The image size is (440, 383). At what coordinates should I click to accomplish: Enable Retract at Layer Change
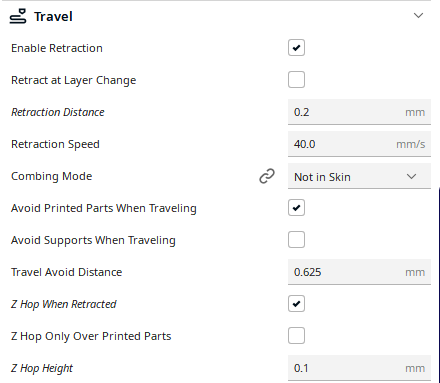coord(296,80)
